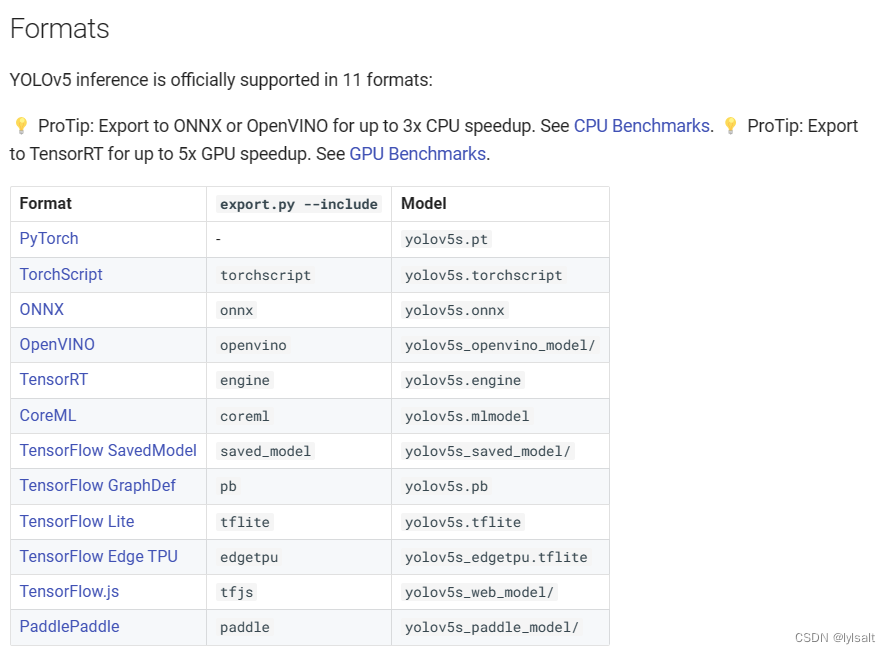Click the torchscript export argument code
891x654 pixels.
click(265, 275)
